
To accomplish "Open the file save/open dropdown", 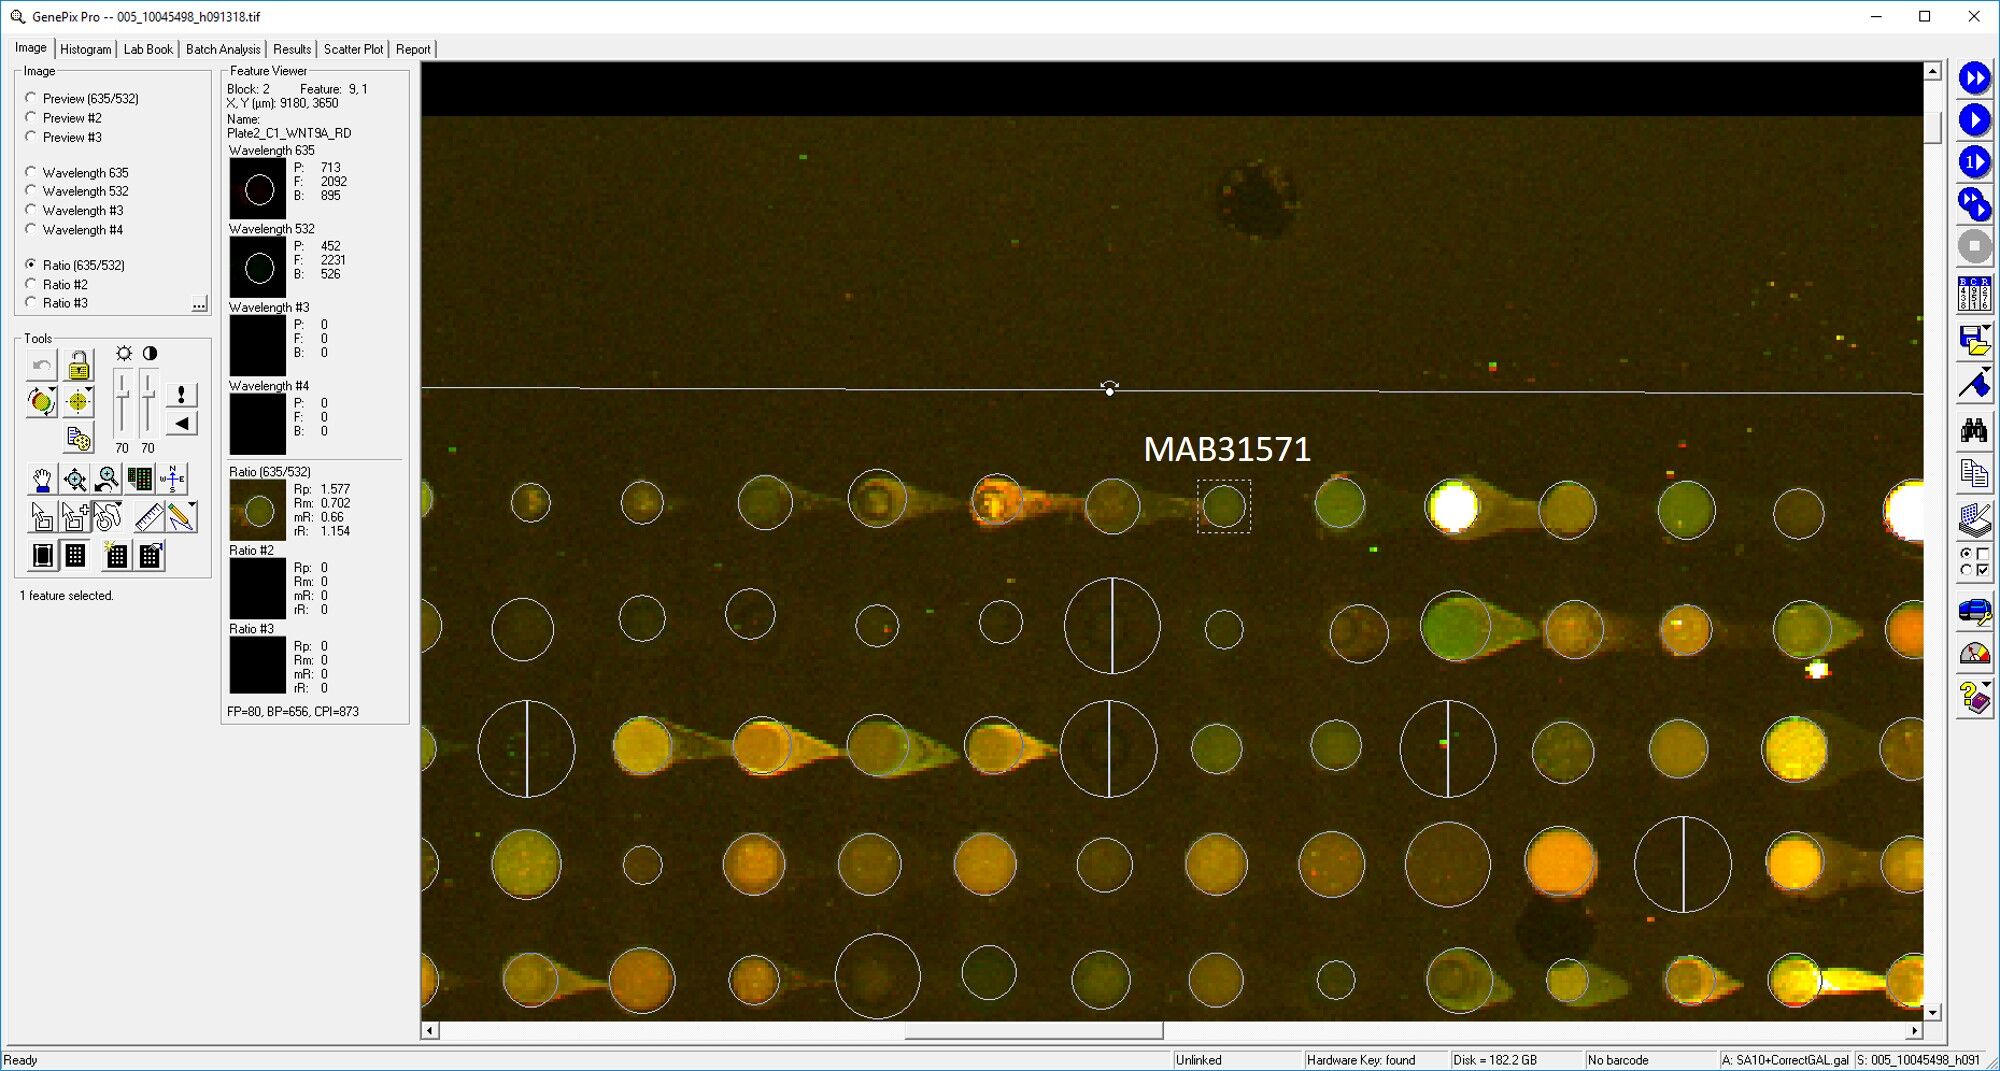I will [x=1986, y=329].
